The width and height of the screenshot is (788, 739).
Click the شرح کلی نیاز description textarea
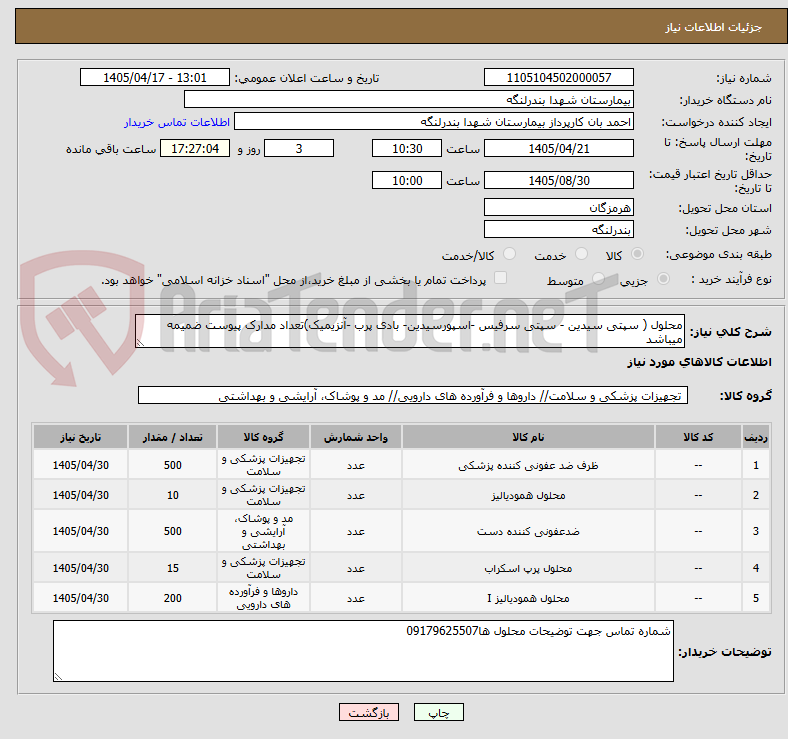pos(410,331)
